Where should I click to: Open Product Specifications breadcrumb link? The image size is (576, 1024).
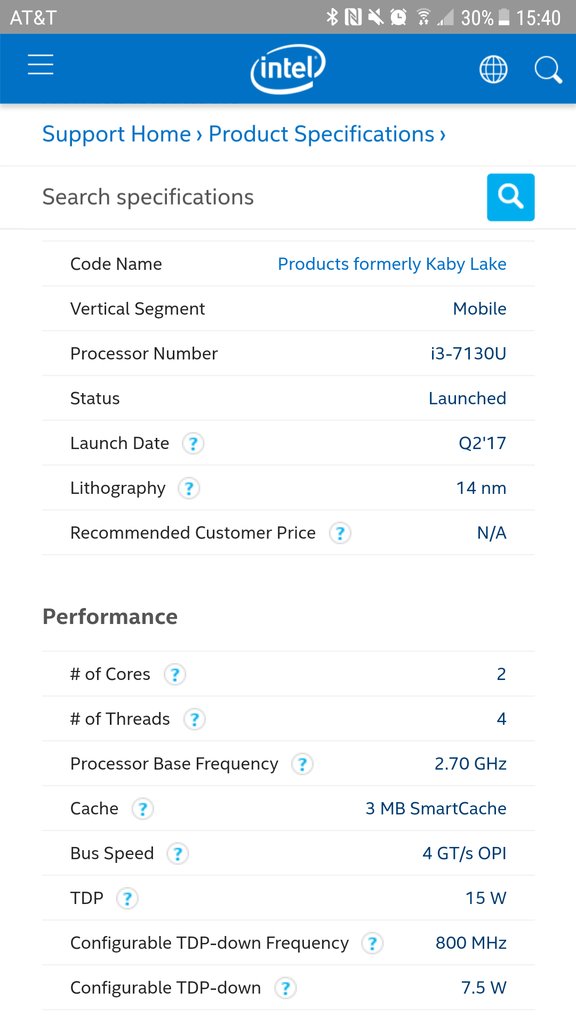coord(321,134)
